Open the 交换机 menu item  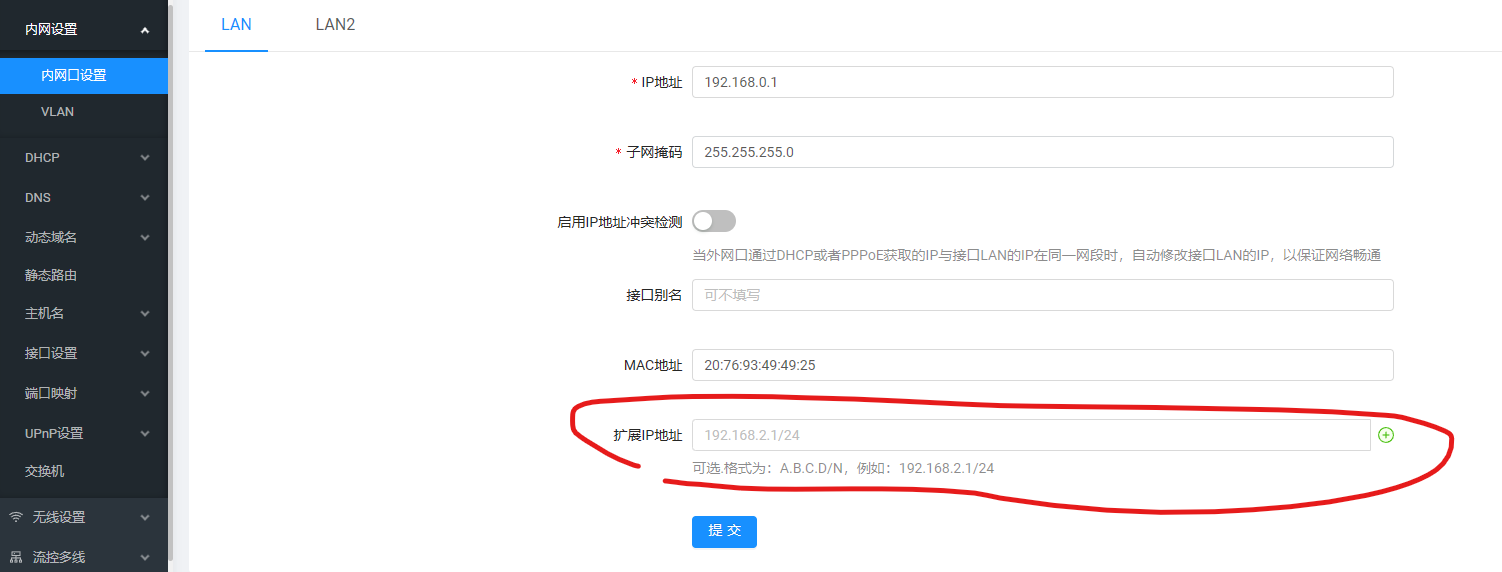45,471
